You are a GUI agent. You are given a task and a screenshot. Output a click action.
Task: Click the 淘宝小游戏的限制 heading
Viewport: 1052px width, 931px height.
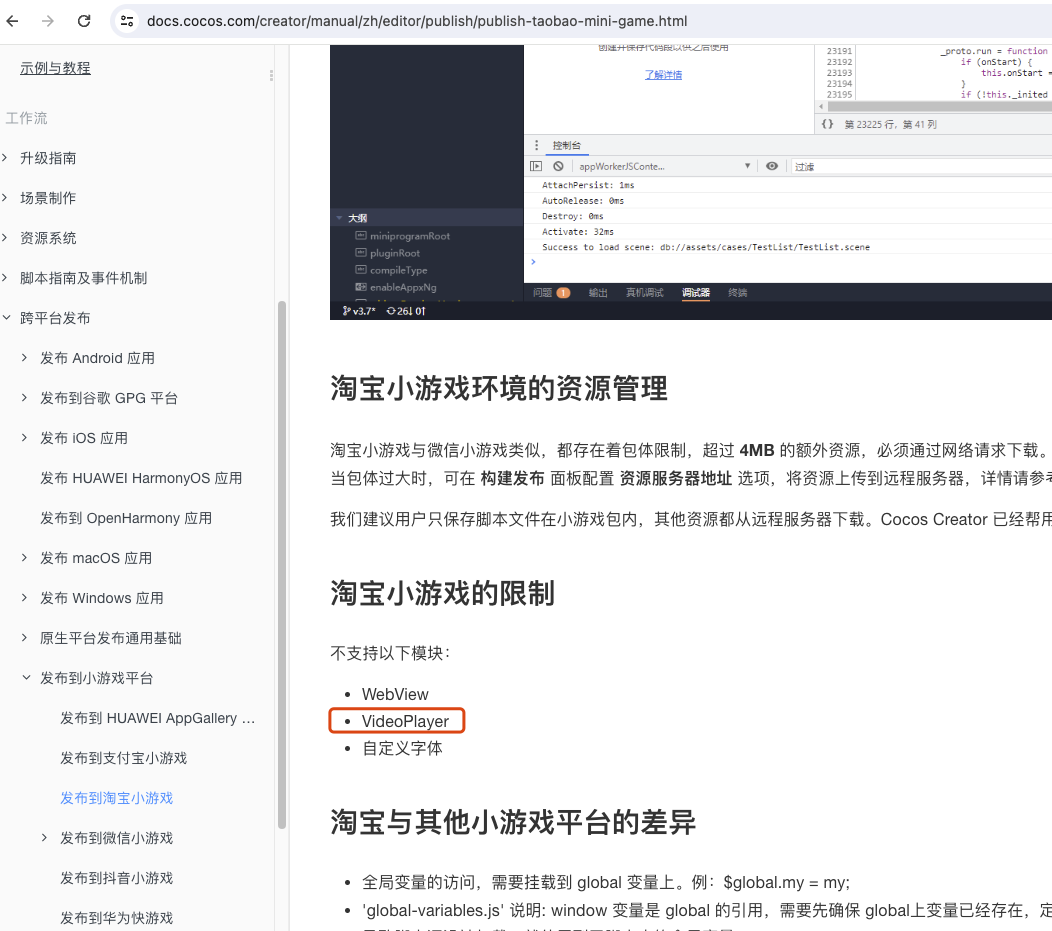pos(442,594)
